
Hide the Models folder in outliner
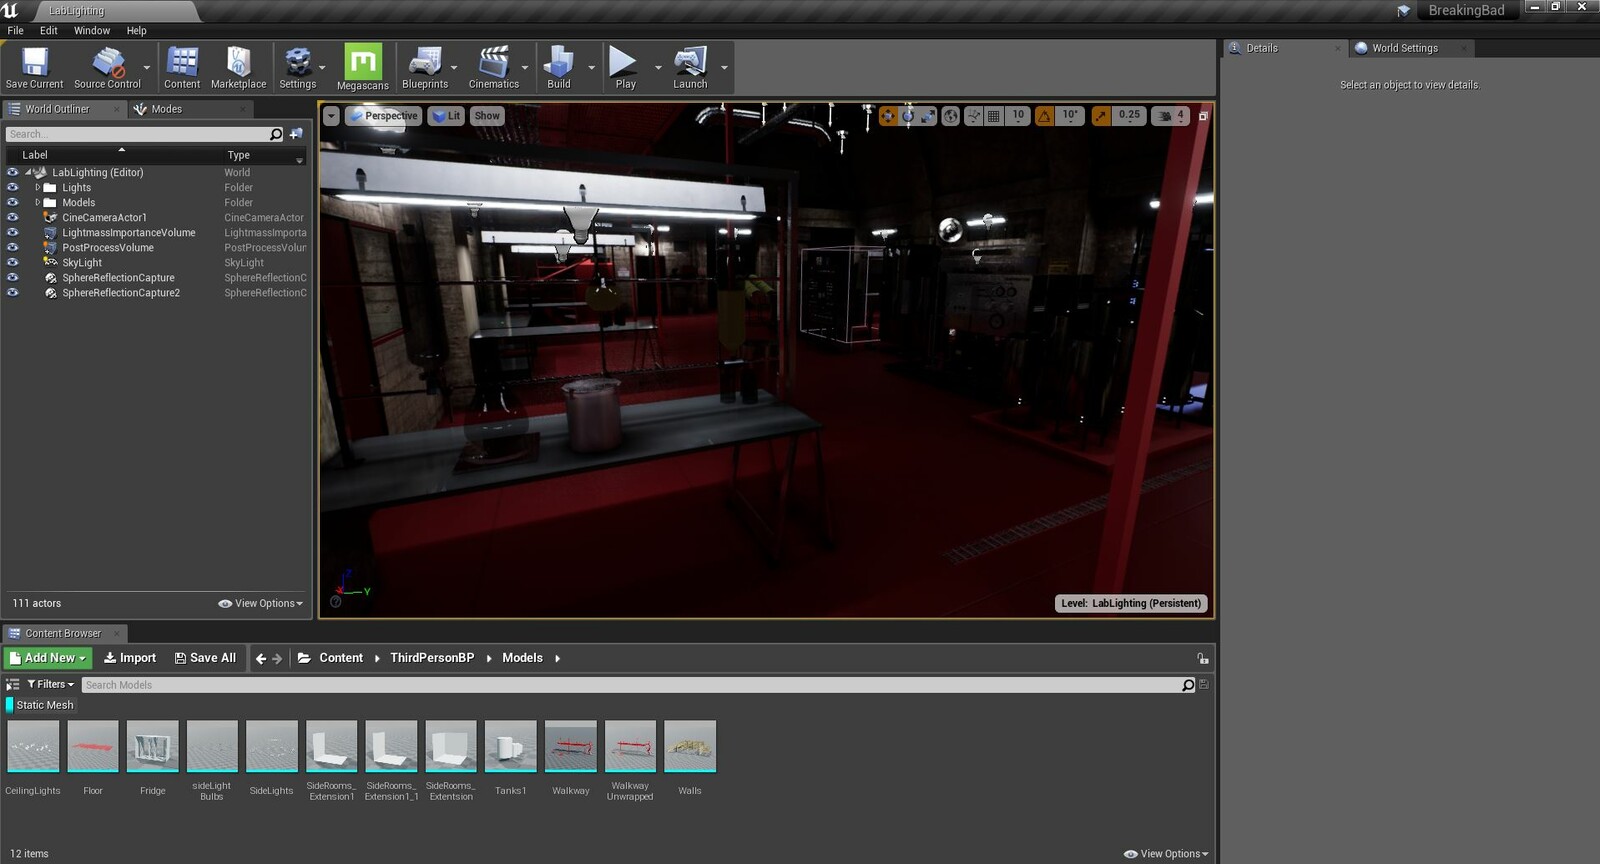(x=13, y=202)
